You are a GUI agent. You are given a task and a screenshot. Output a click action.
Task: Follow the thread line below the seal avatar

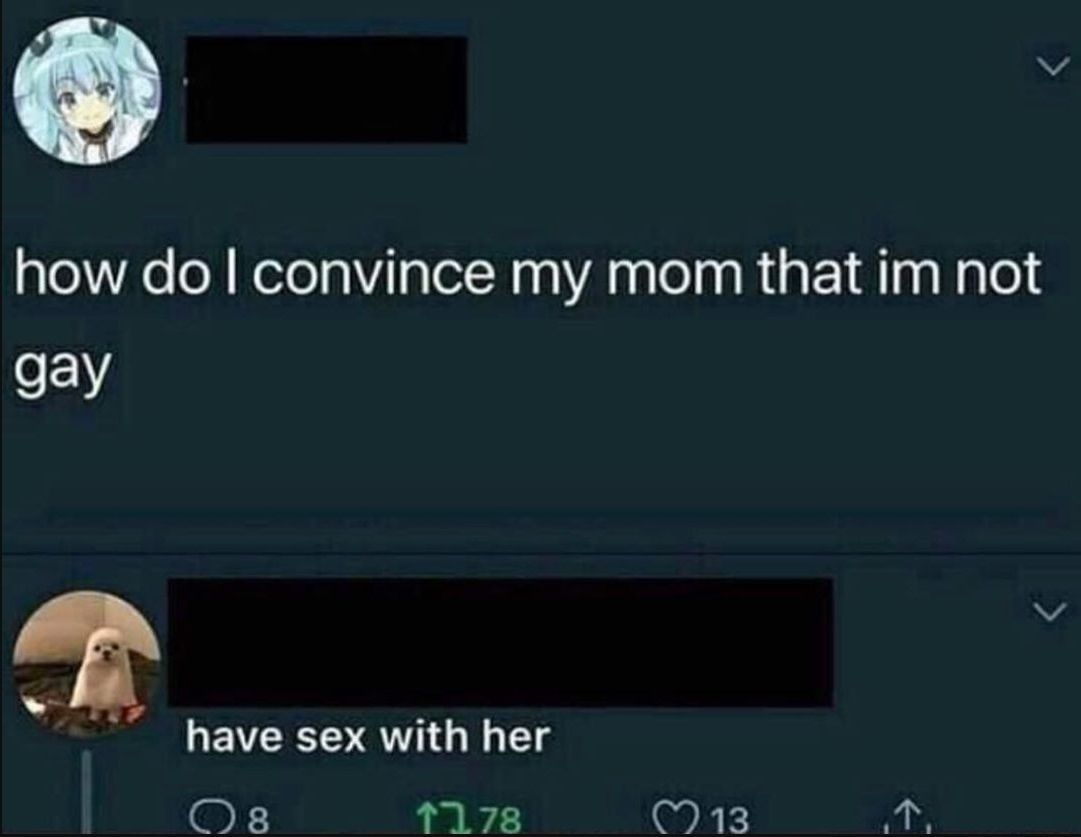point(87,793)
